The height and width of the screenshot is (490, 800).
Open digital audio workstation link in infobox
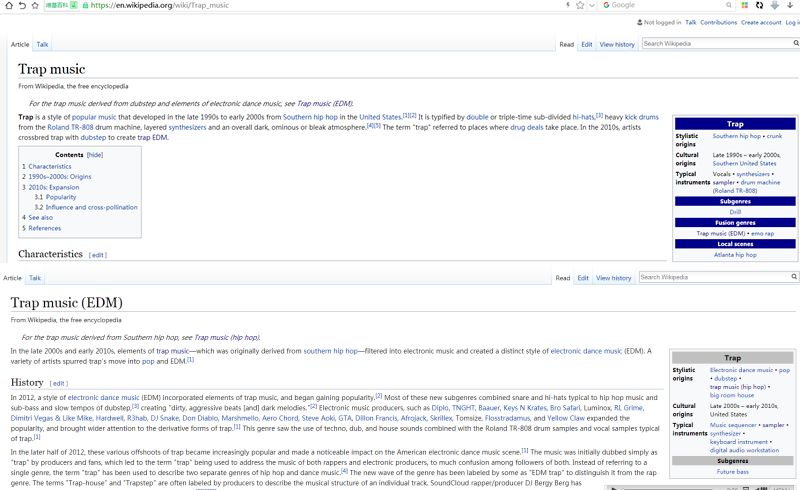pos(744,450)
